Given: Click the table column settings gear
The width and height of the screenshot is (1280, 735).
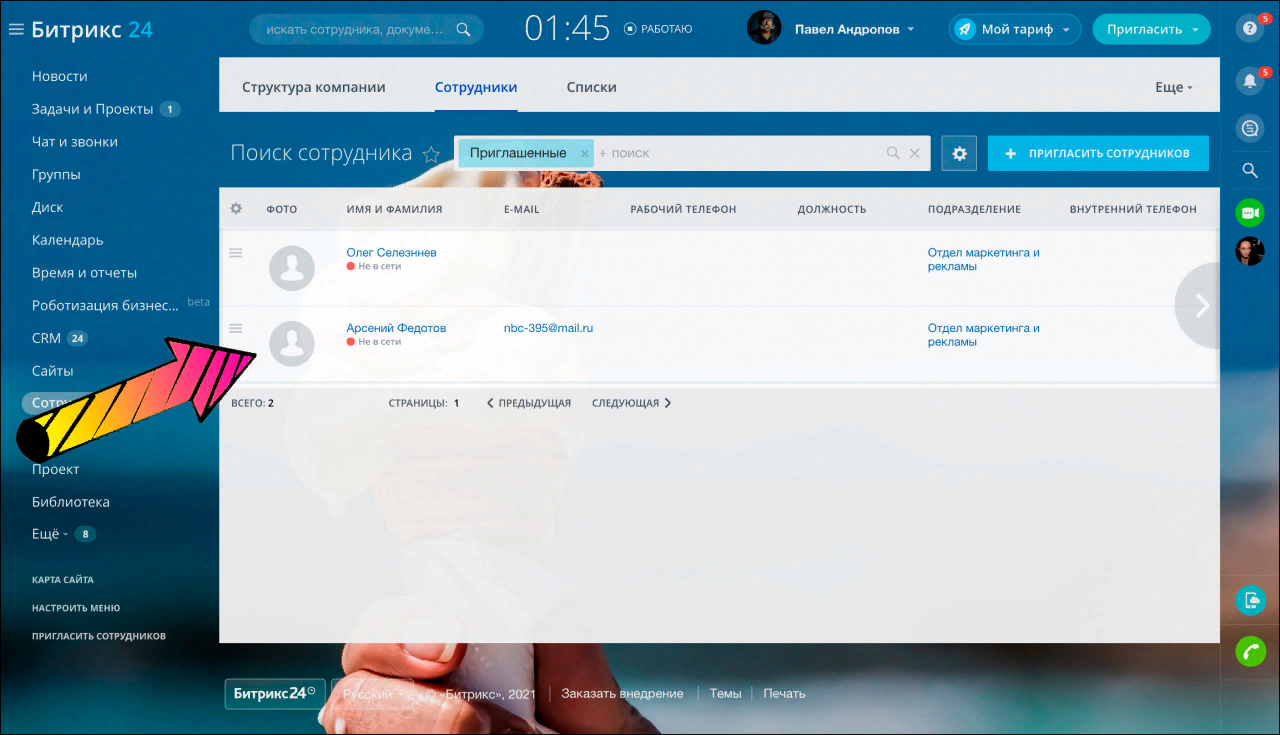Looking at the screenshot, I should pyautogui.click(x=236, y=209).
